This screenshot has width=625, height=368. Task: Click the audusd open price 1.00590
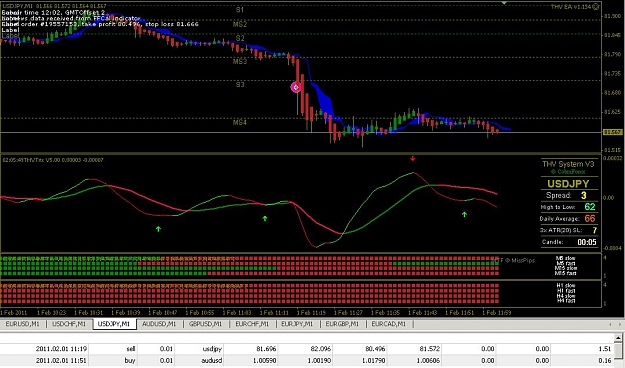pos(264,360)
